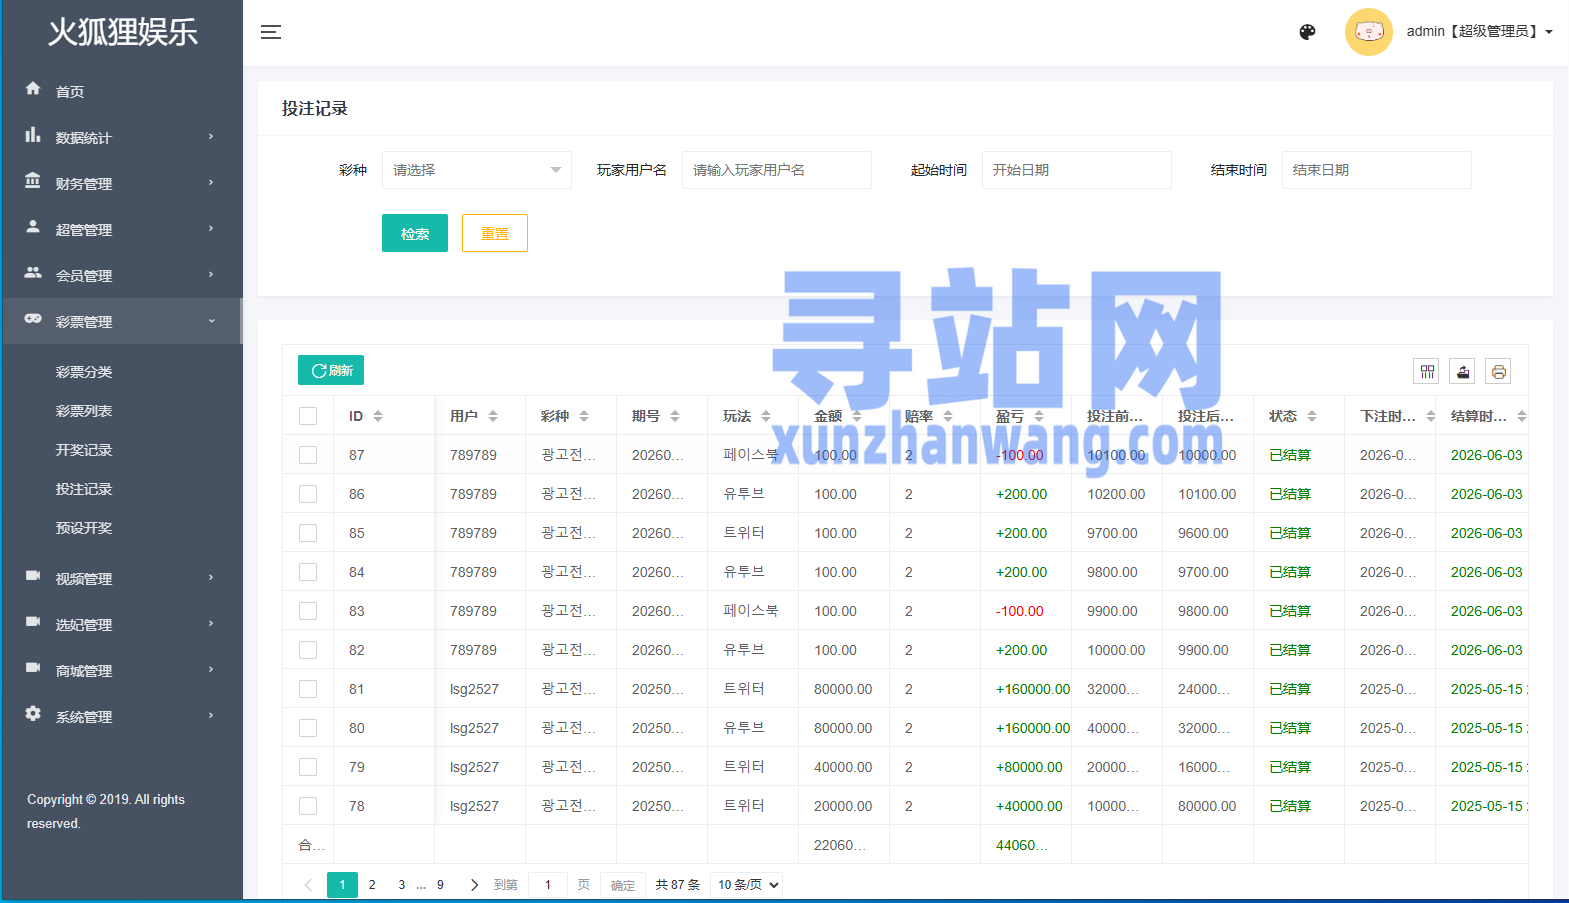This screenshot has height=903, width=1569.
Task: Go to page 9
Action: [440, 885]
